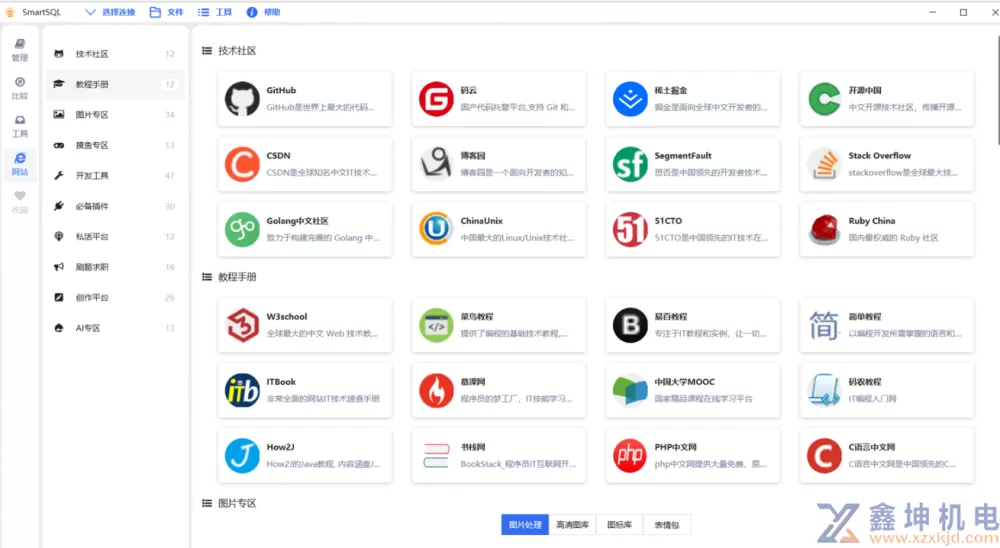The height and width of the screenshot is (548, 1000).
Task: Open the 51CTO card
Action: coord(693,230)
